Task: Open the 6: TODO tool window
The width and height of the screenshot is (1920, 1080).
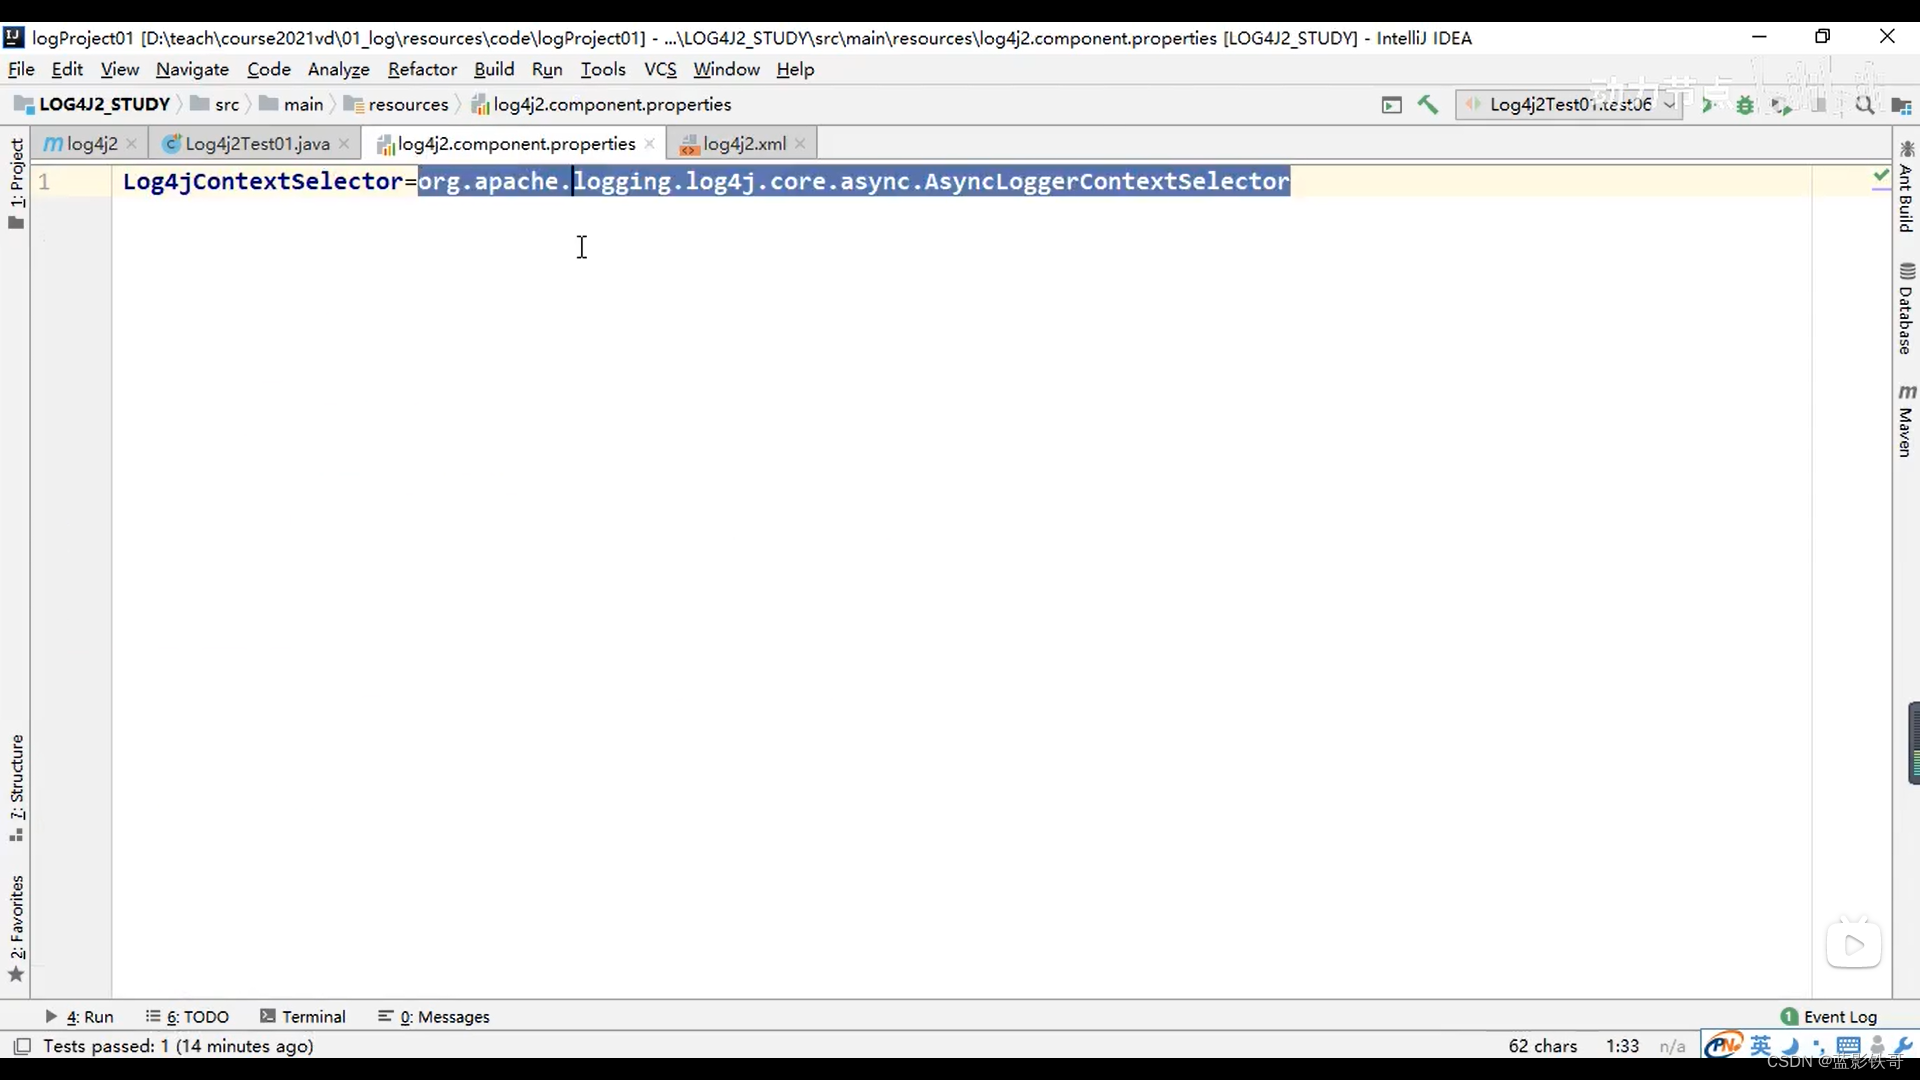Action: [x=187, y=1017]
